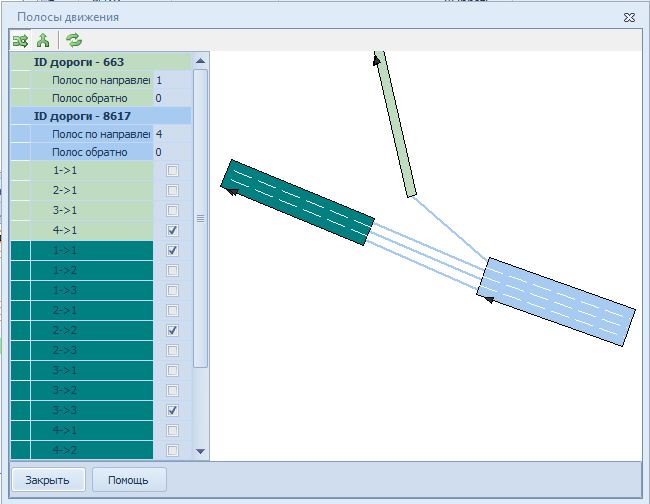Click the scroll-up arrow of the lane list
The height and width of the screenshot is (504, 650).
200,61
